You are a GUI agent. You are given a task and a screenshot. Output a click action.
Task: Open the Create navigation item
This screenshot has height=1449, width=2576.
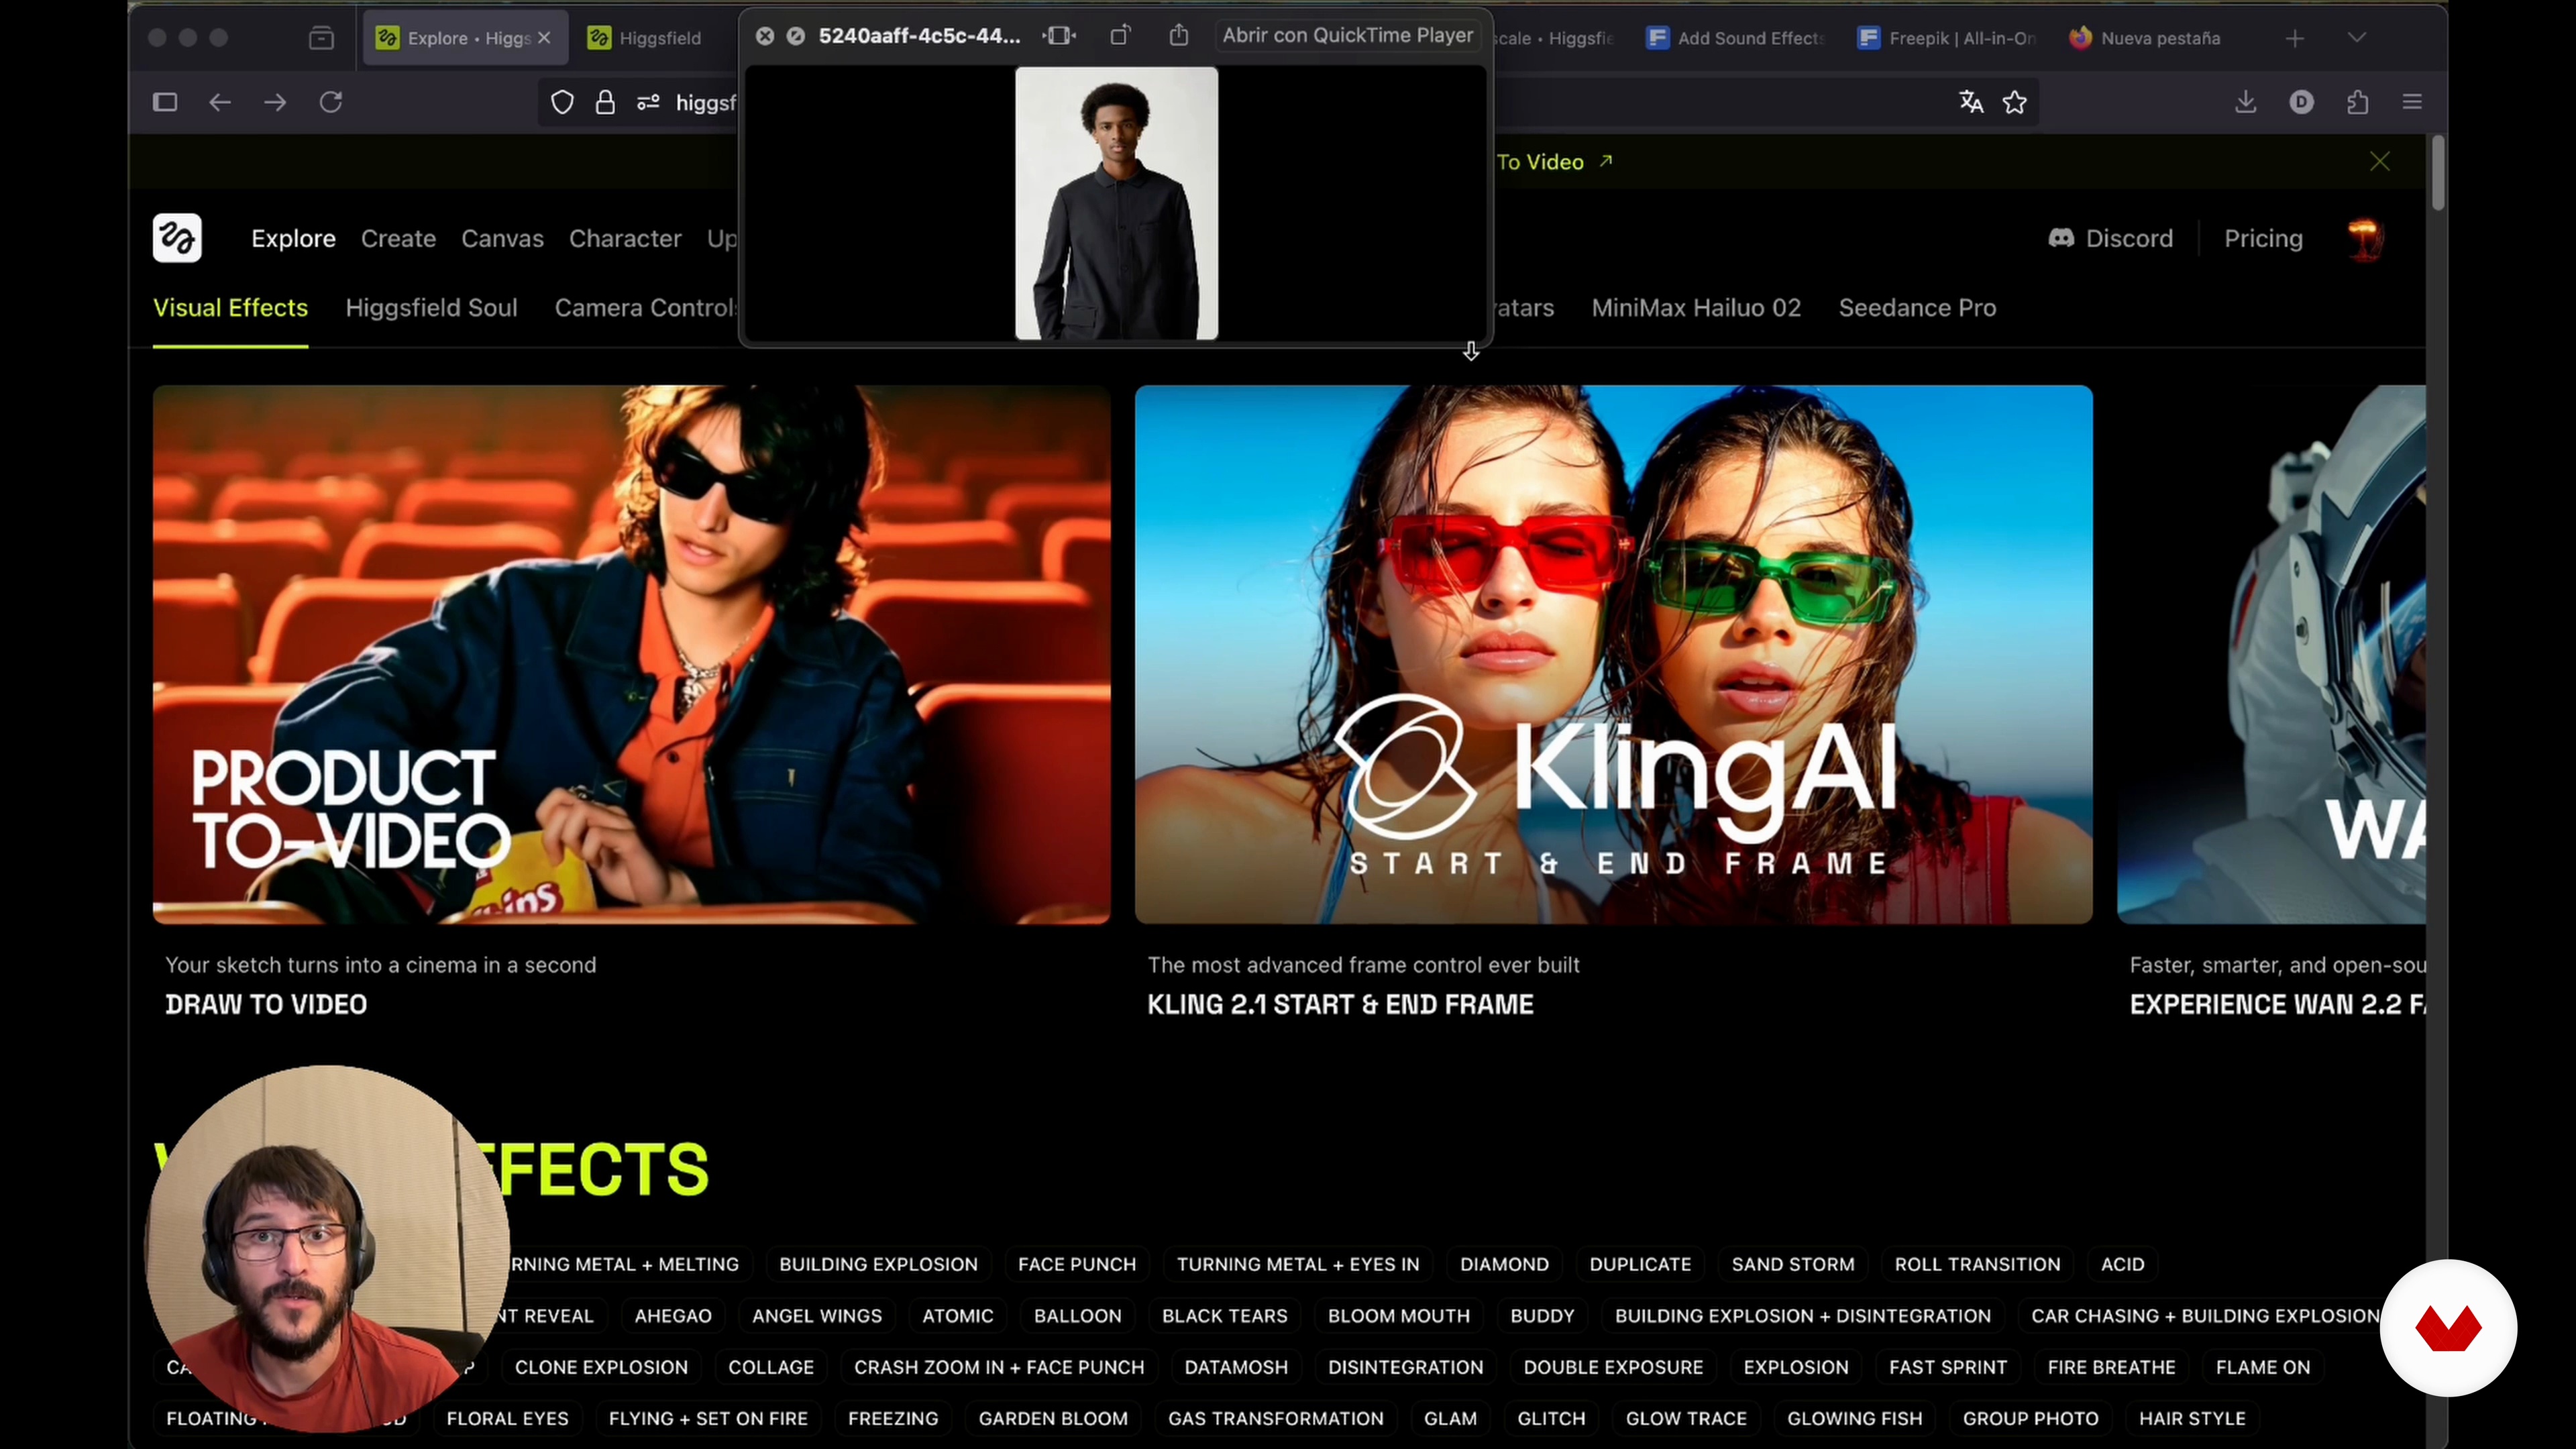tap(398, 239)
